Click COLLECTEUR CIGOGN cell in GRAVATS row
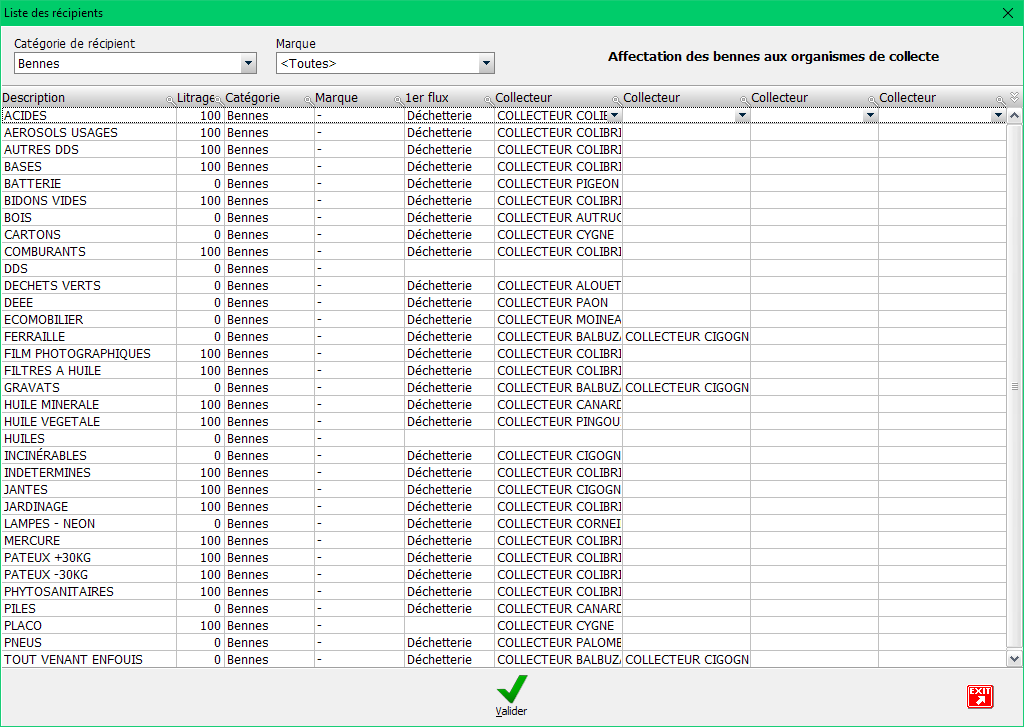1024x727 pixels. tap(686, 388)
